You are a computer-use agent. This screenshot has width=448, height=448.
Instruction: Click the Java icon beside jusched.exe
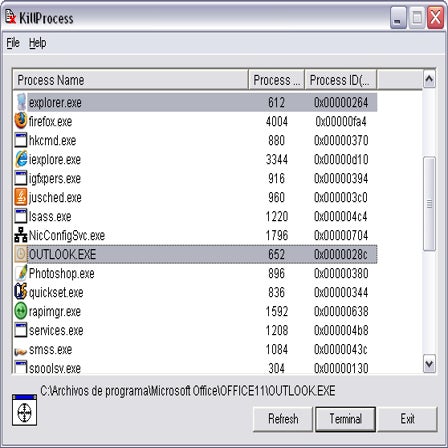point(21,197)
